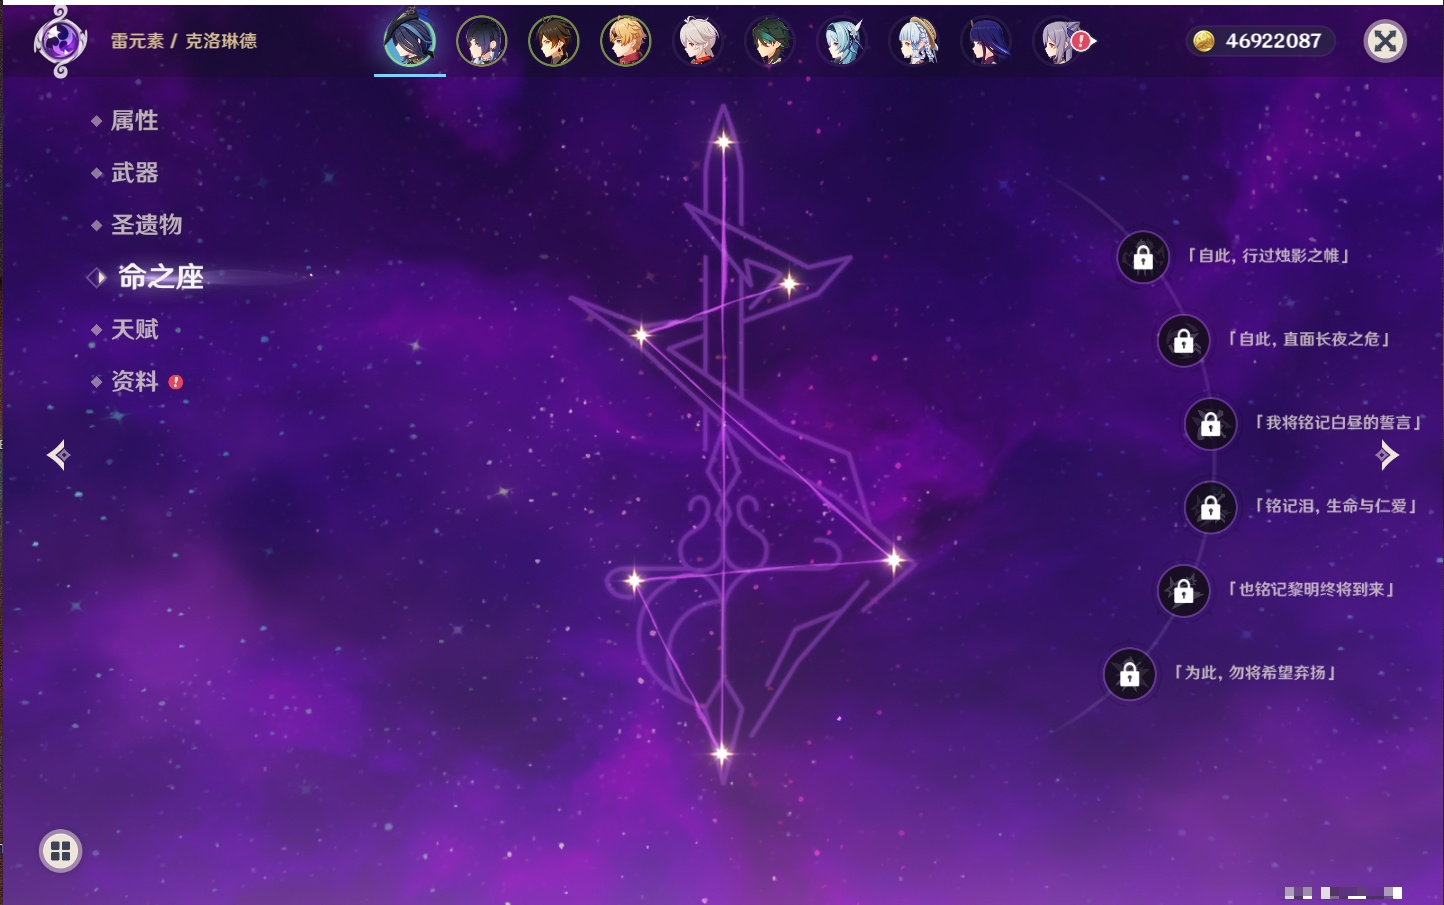Go to next character with right arrow

tap(1387, 455)
